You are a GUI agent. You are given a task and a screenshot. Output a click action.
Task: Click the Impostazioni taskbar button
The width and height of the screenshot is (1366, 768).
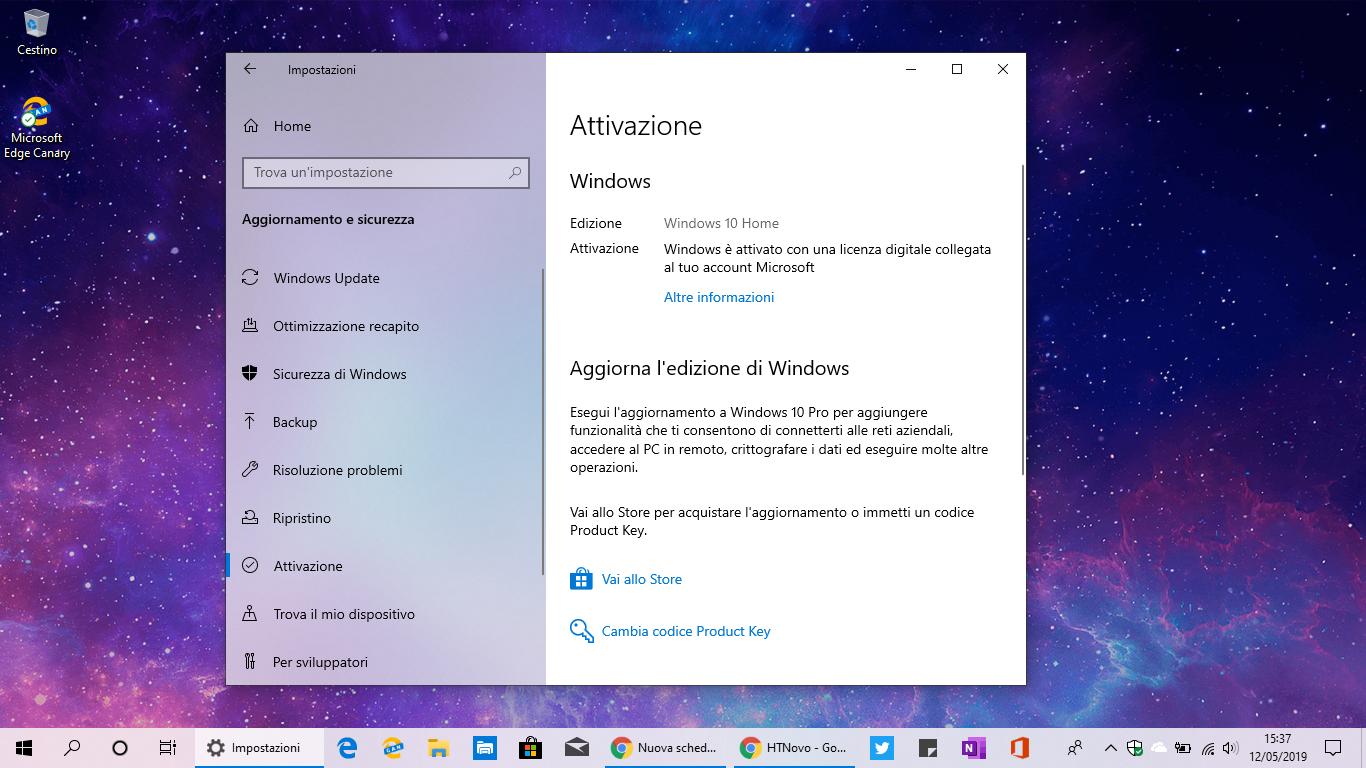tap(259, 747)
